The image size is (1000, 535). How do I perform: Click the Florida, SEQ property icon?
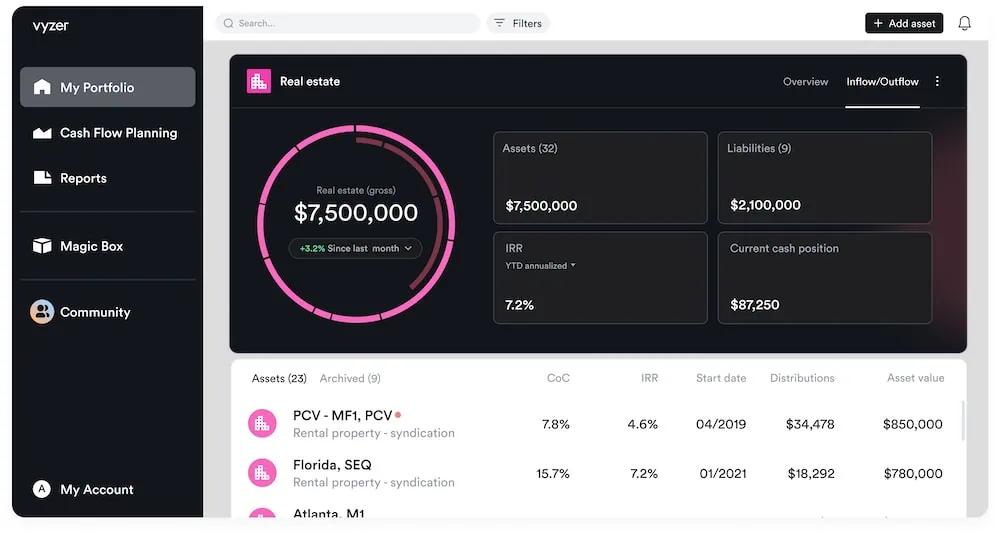pos(262,473)
